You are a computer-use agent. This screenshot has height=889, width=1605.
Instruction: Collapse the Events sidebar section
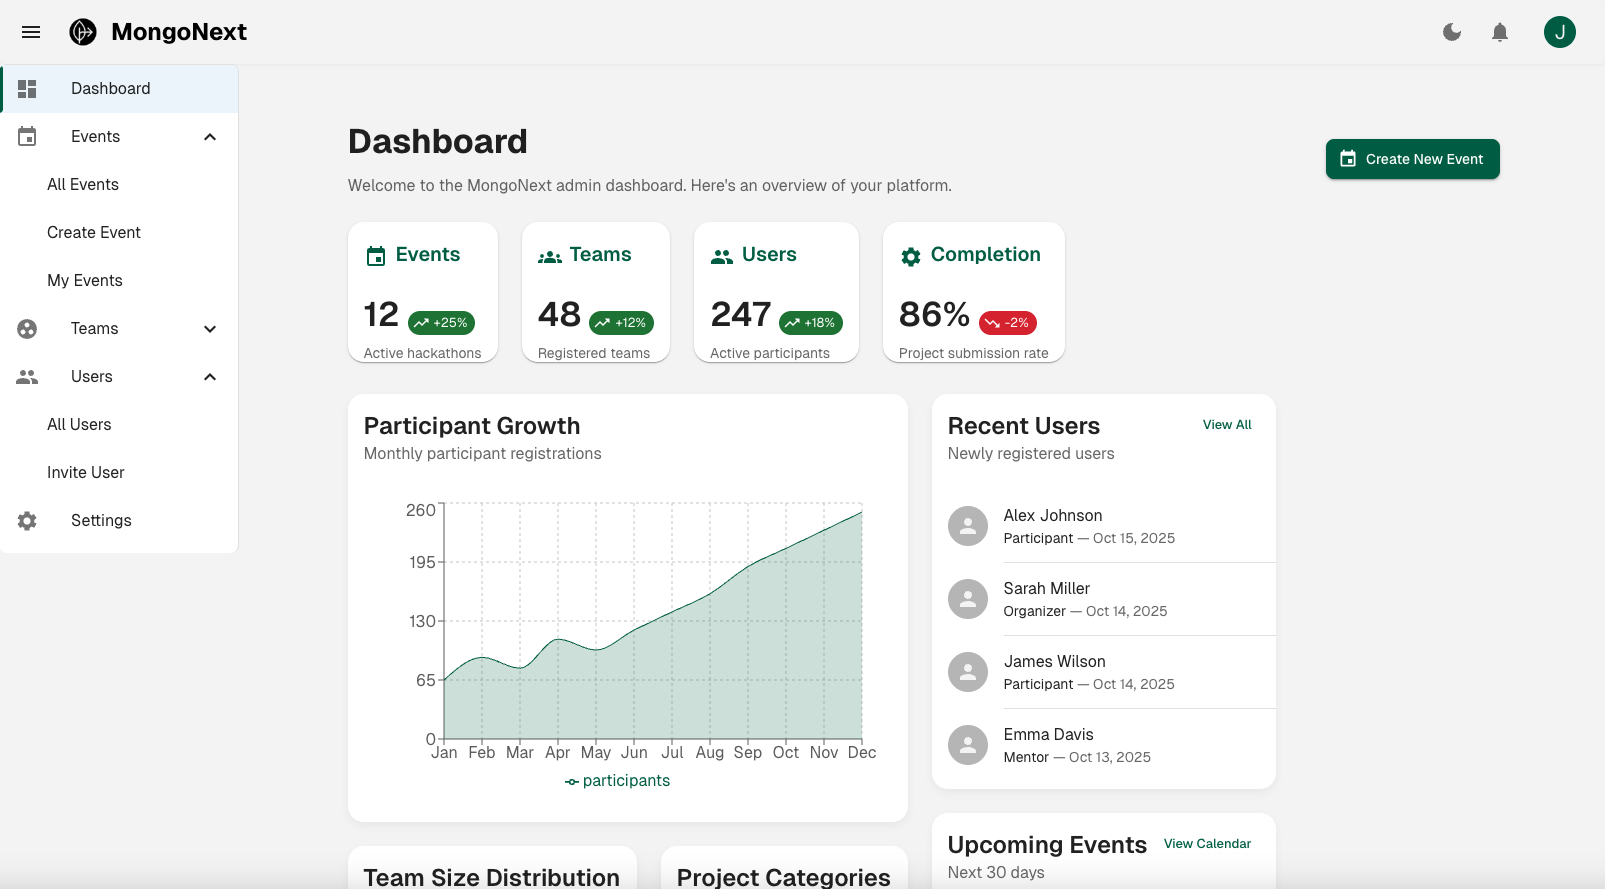point(210,137)
